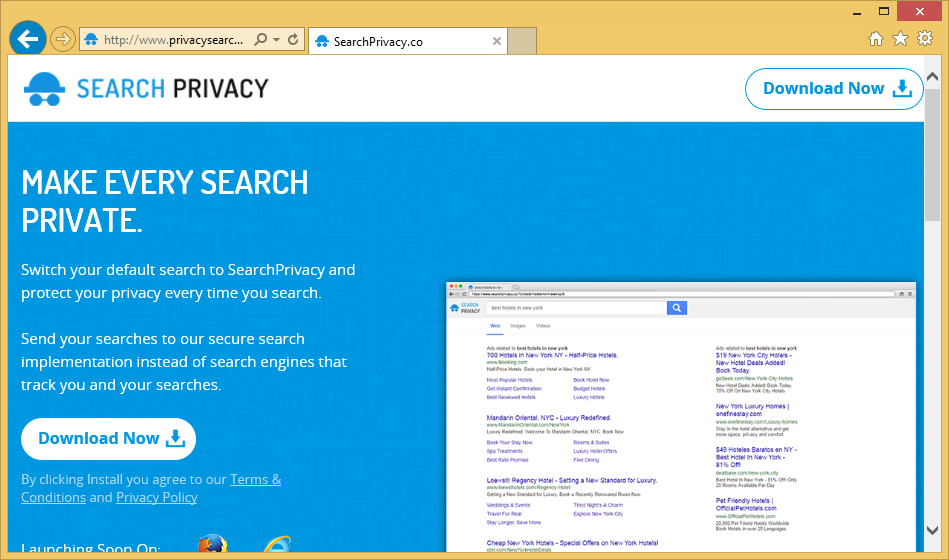
Task: Click the browser forward arrow button
Action: (62, 40)
